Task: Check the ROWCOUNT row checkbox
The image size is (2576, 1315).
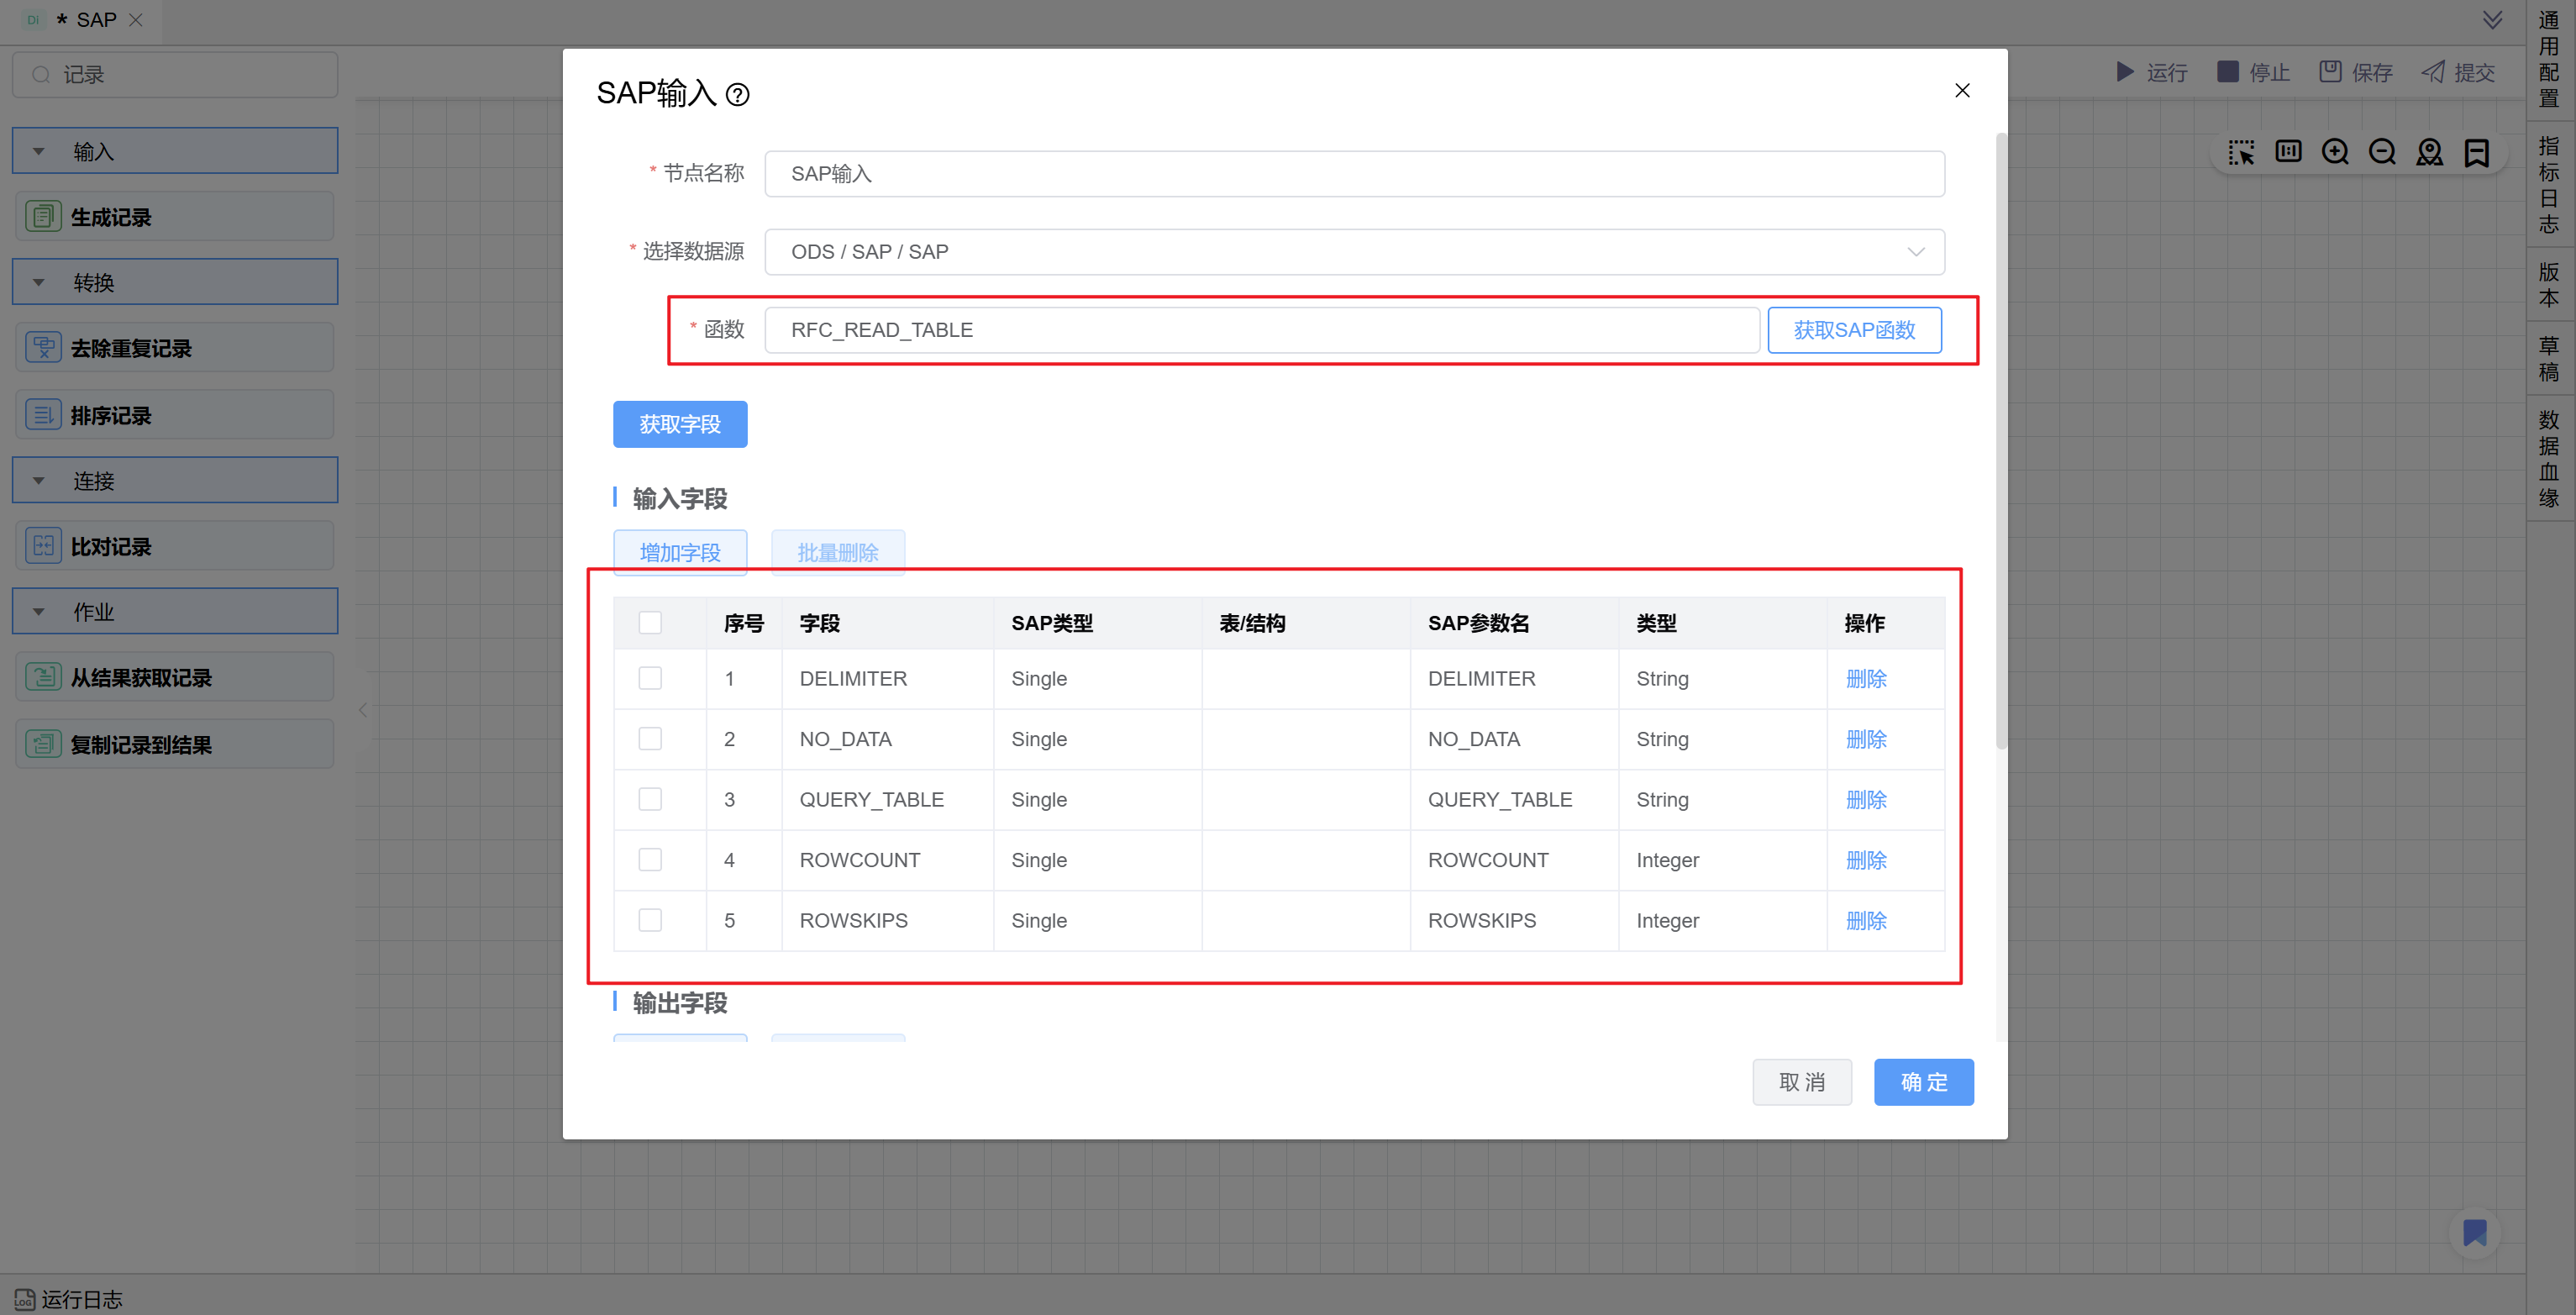Action: tap(650, 860)
